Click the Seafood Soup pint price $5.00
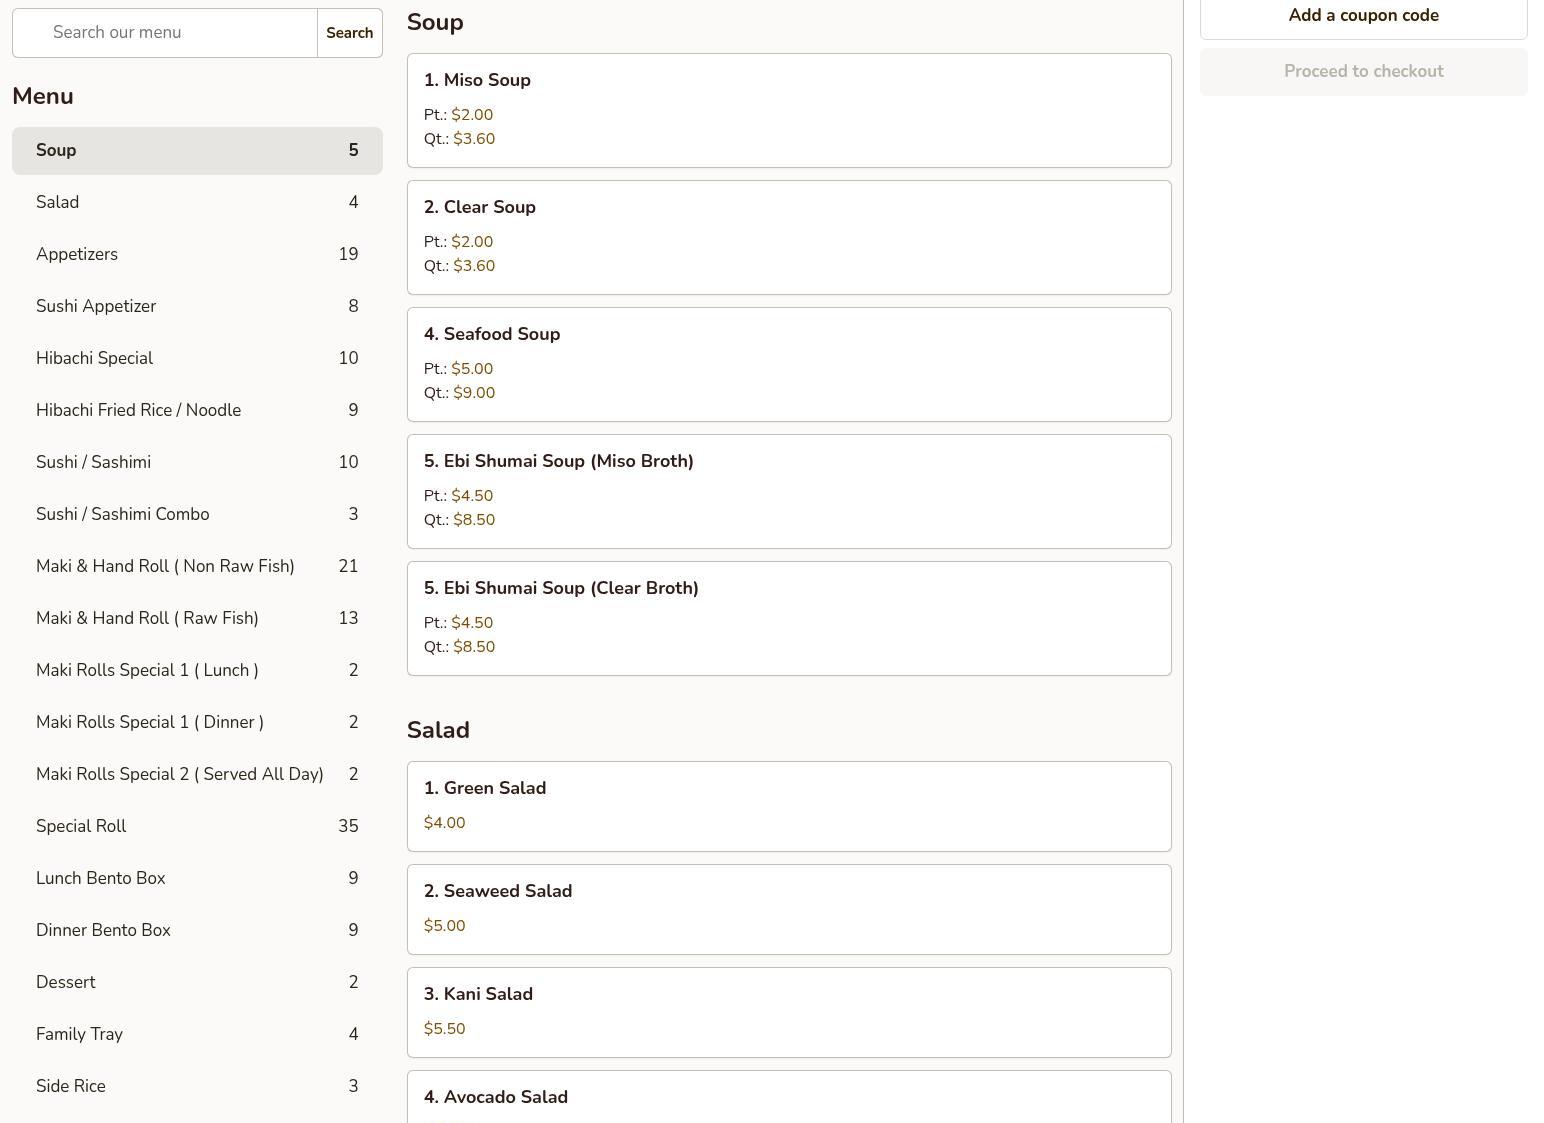Image resolution: width=1544 pixels, height=1123 pixels. [472, 369]
